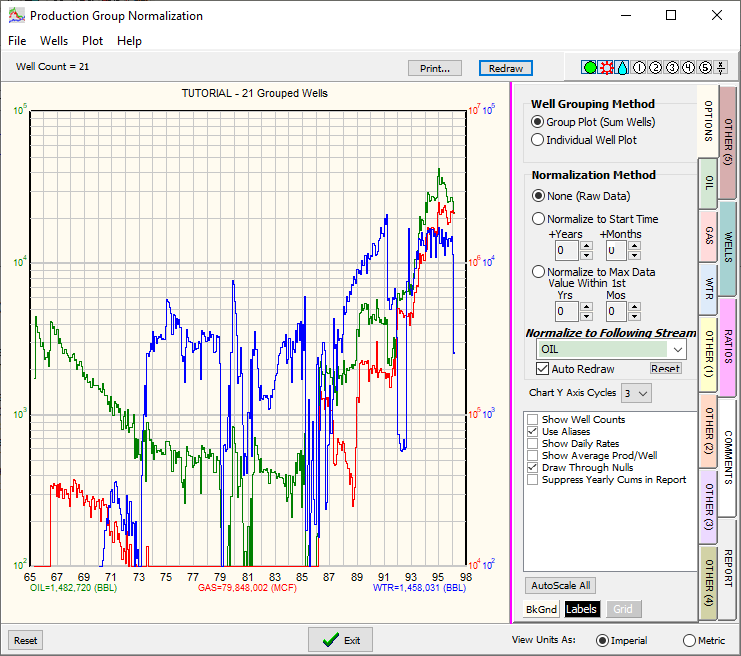Toggle the number 1 stream icon

(x=639, y=68)
